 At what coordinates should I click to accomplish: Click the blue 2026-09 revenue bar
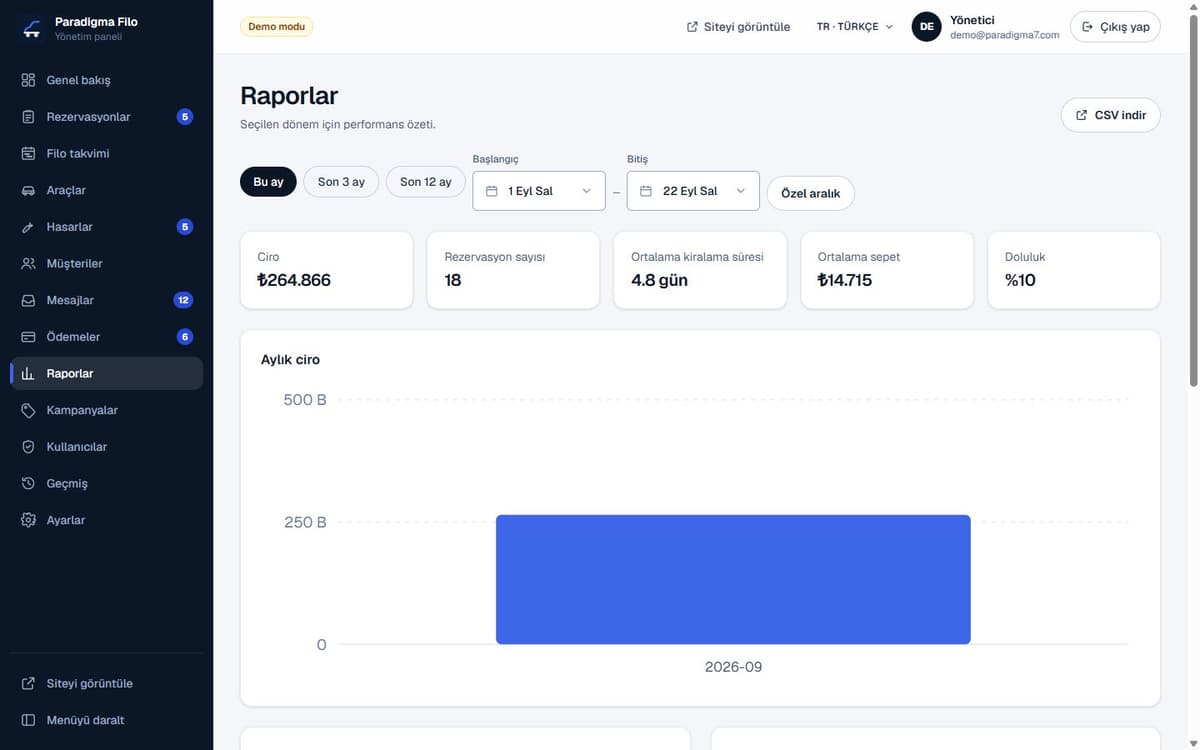click(733, 580)
